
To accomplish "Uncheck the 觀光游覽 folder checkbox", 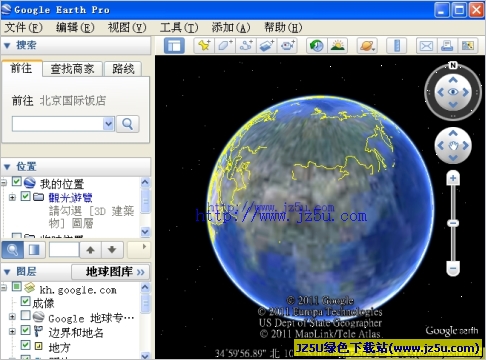I will pos(25,196).
